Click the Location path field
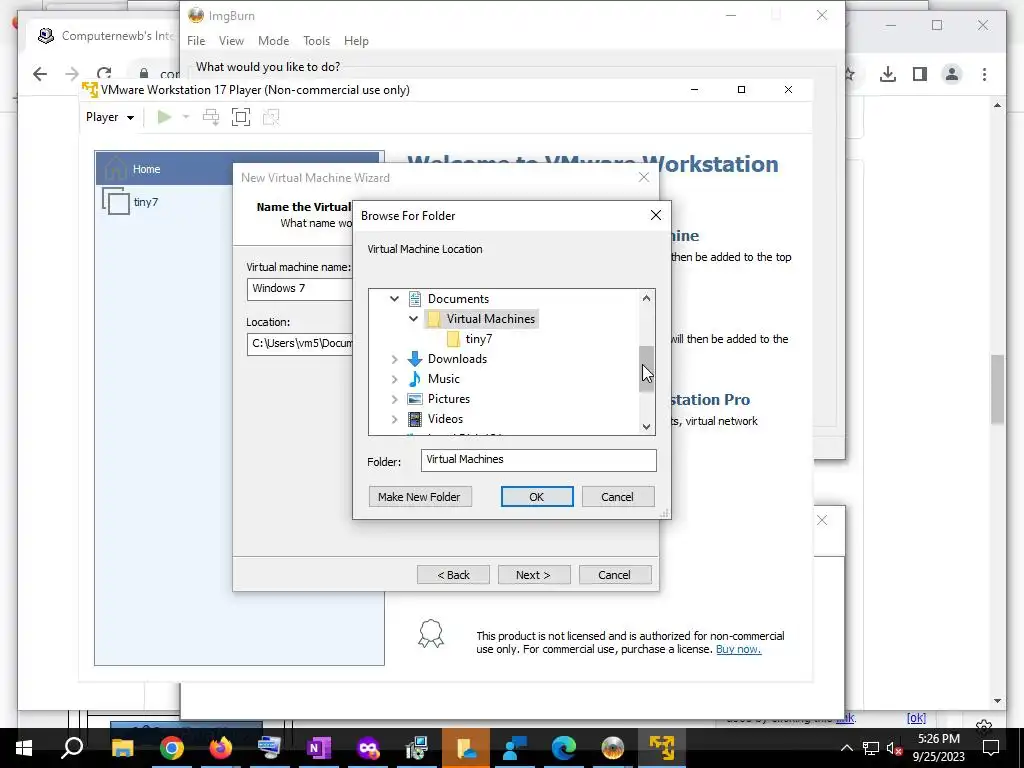The width and height of the screenshot is (1024, 768). coord(300,344)
